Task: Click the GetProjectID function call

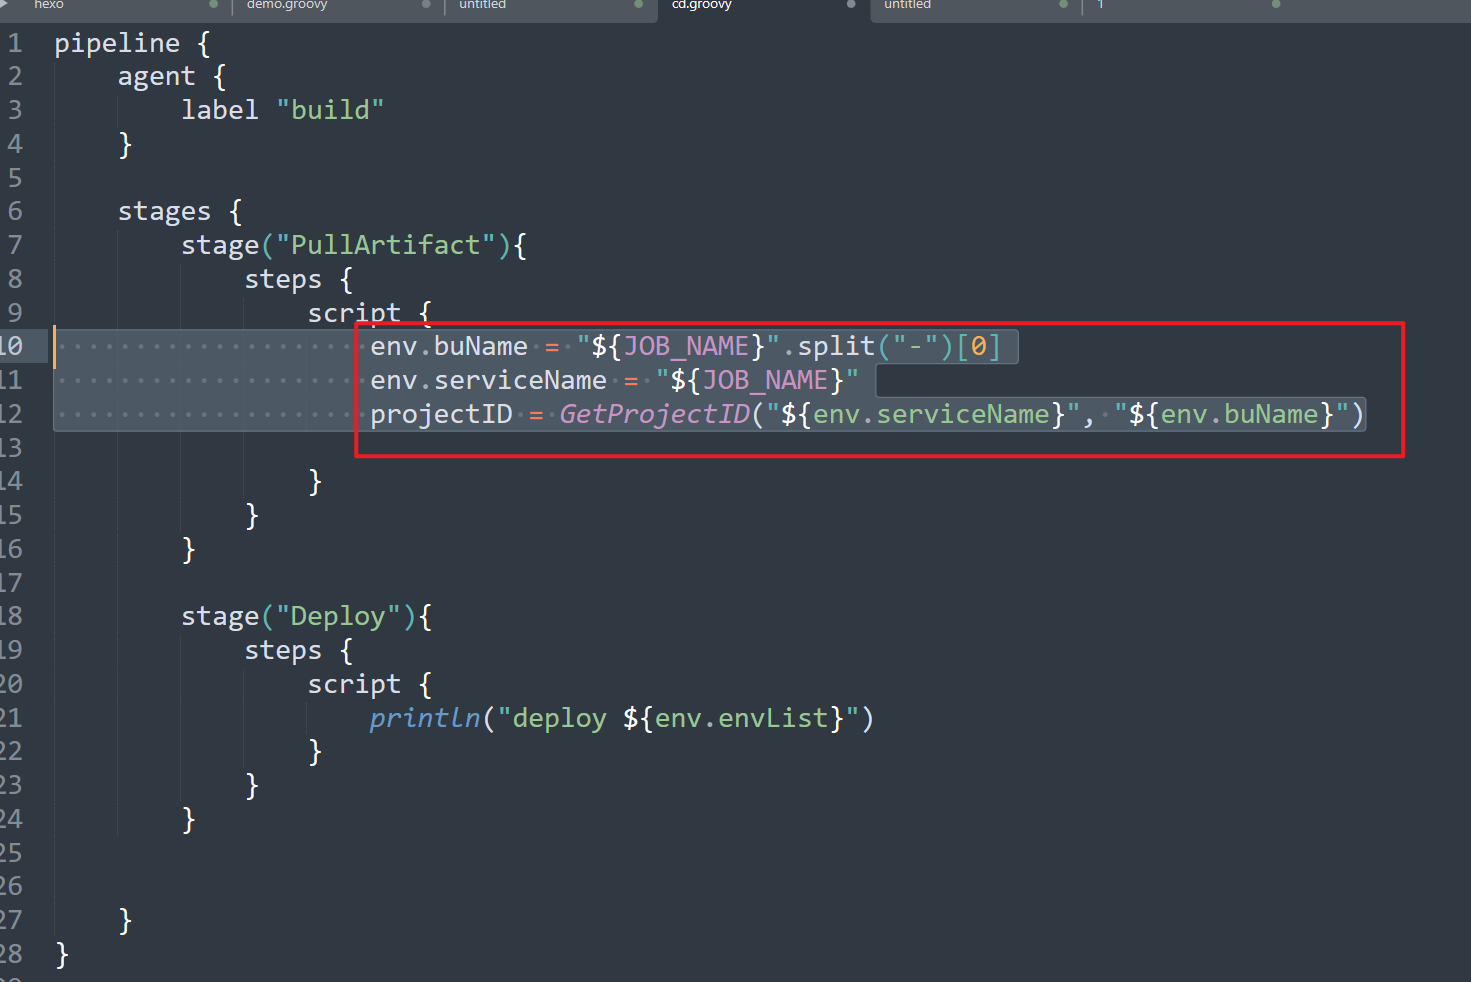Action: pyautogui.click(x=655, y=414)
